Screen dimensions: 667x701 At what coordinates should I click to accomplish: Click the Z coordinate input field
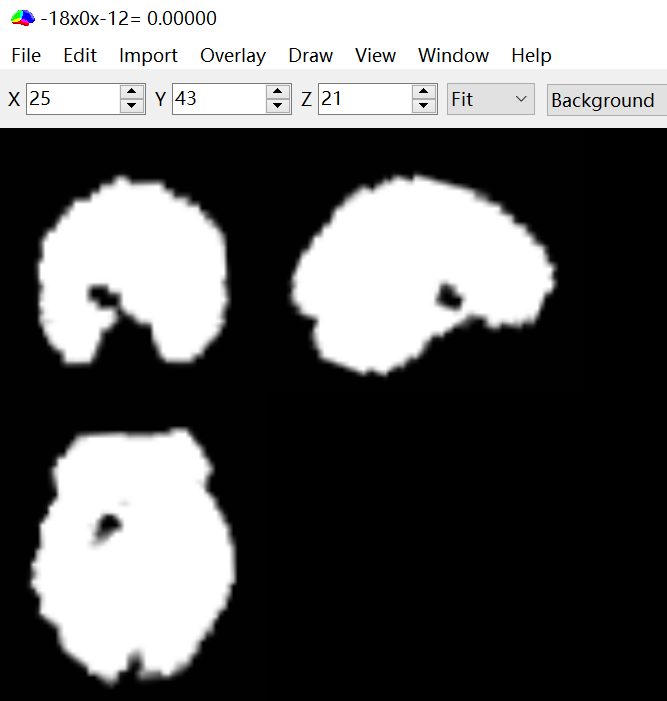[x=365, y=99]
